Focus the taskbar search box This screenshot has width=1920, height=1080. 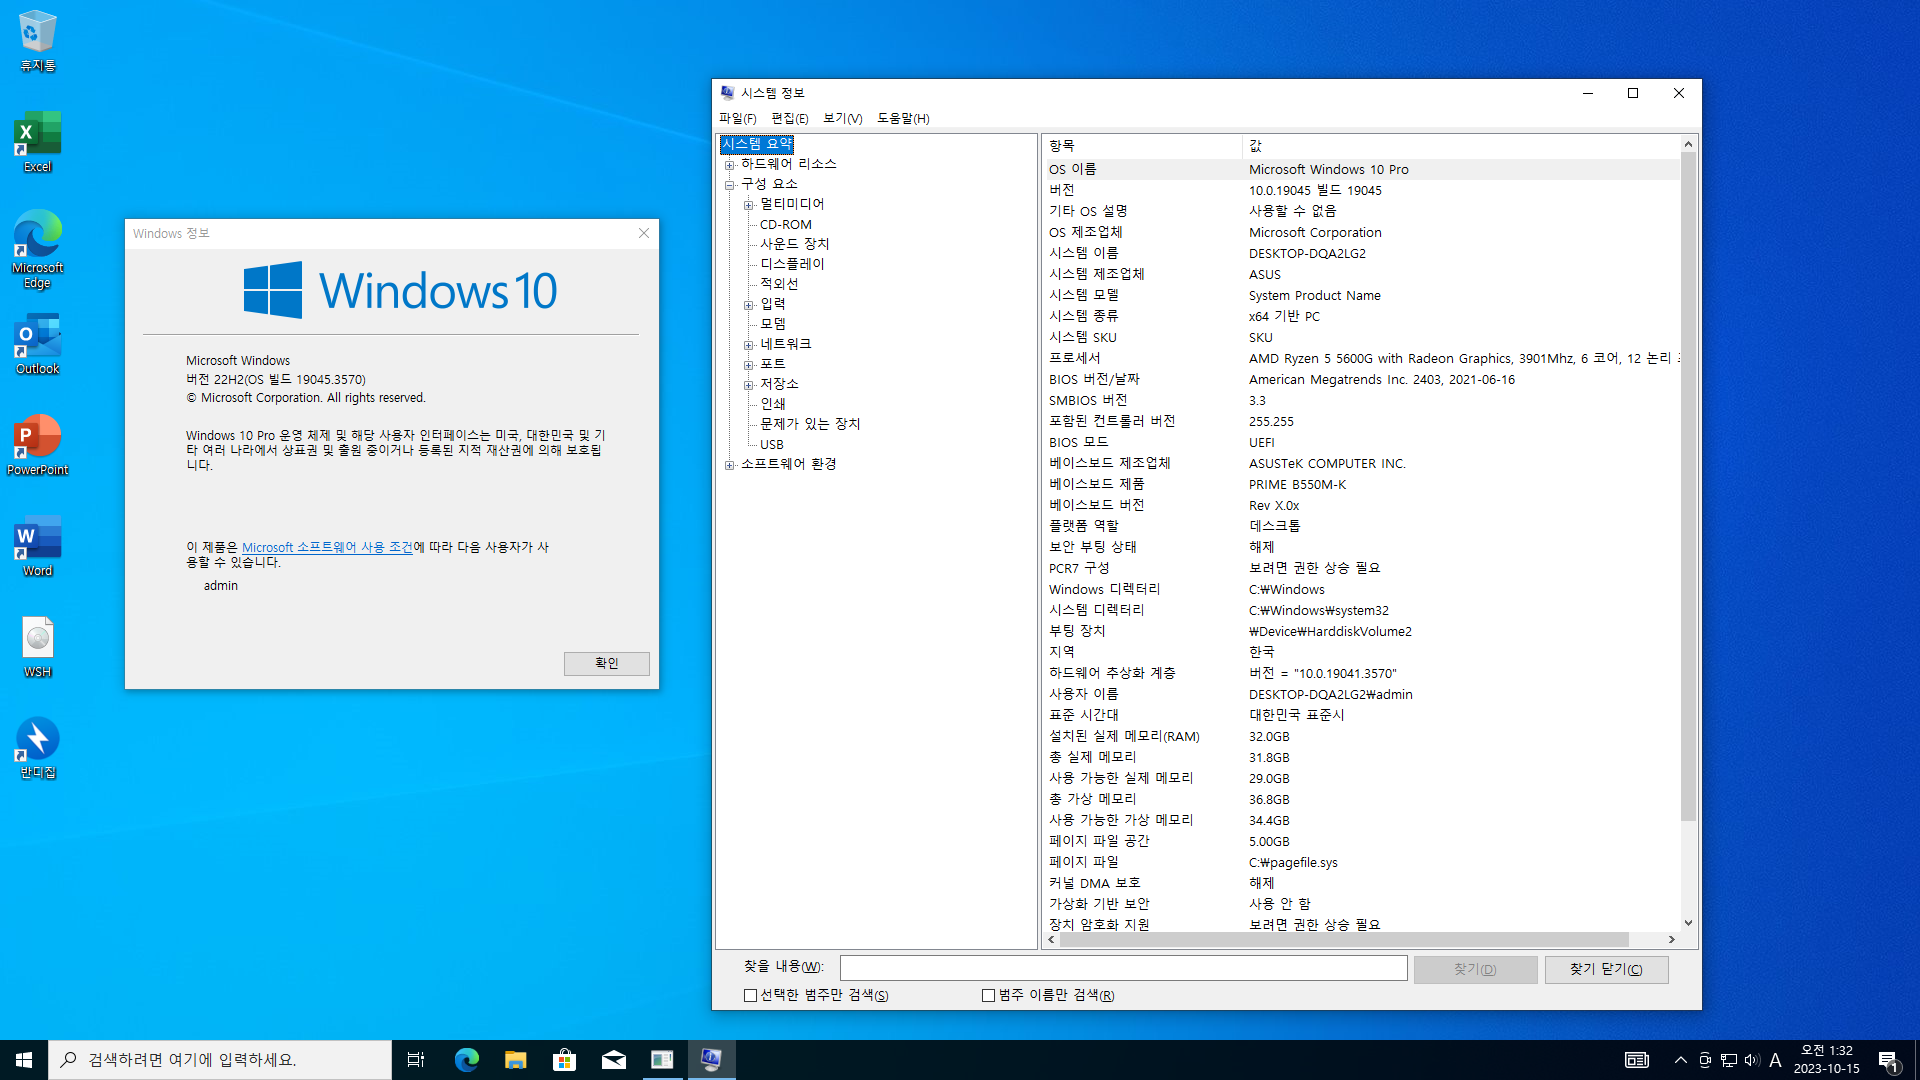click(x=220, y=1060)
